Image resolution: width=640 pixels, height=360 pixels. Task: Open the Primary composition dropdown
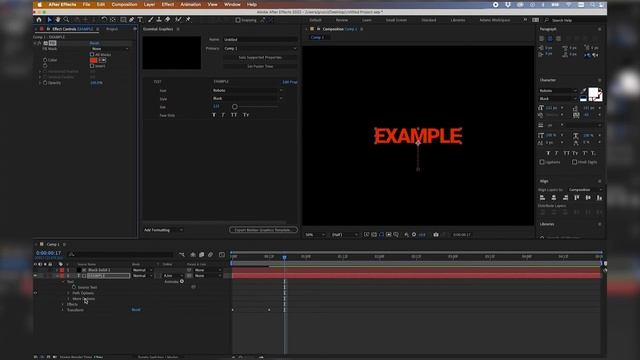(x=260, y=48)
